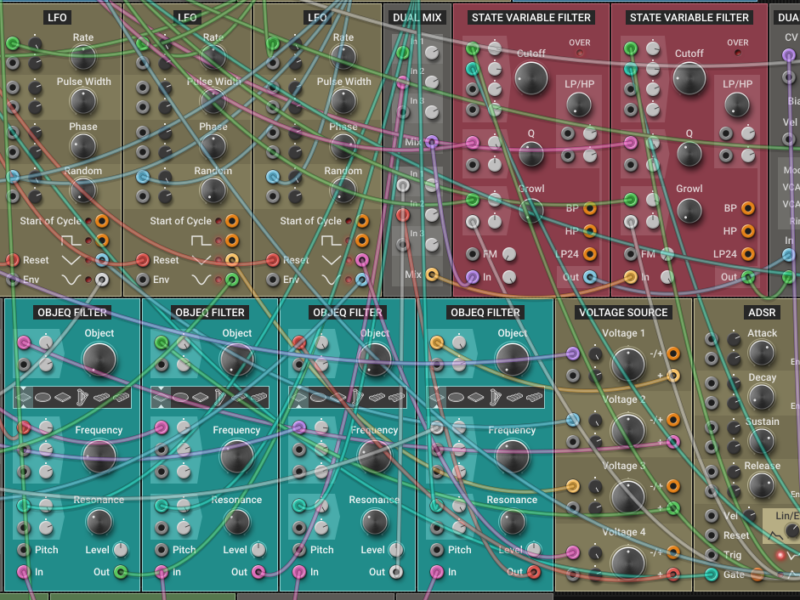Click the DUAL MIX module title
Screen dimensions: 800x600
click(417, 17)
